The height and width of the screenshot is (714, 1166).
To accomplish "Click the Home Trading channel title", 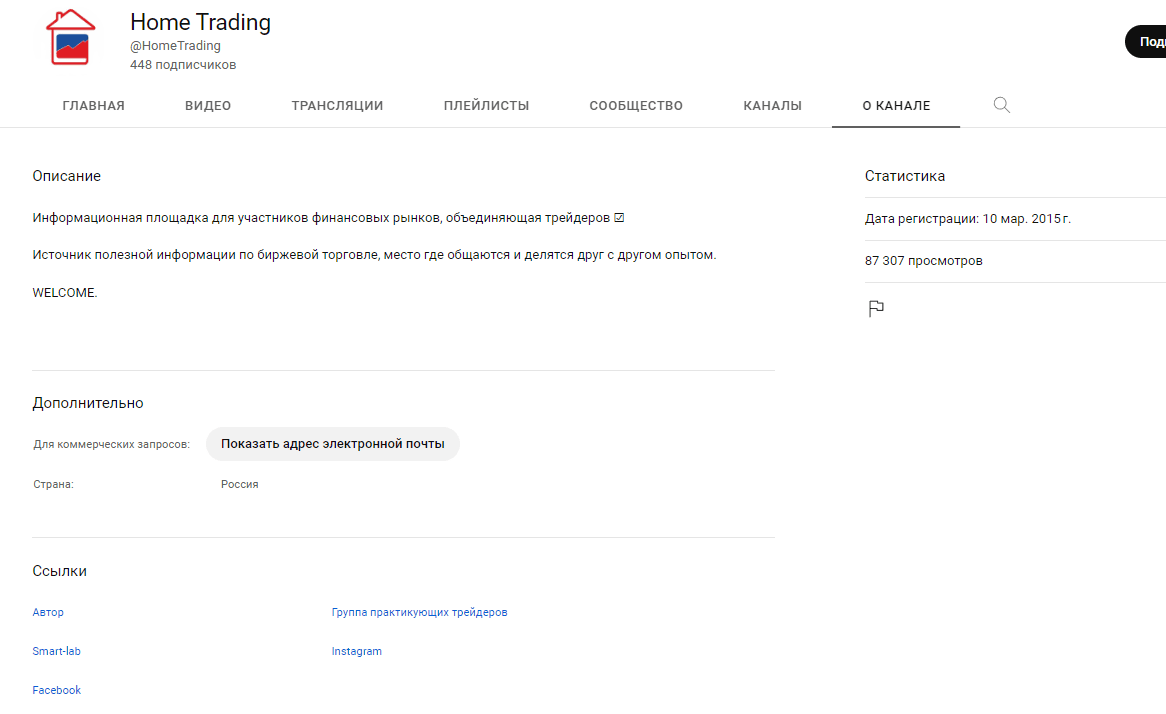I will 200,22.
